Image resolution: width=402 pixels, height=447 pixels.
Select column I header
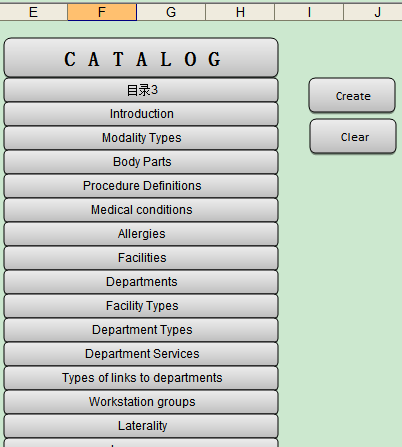click(309, 12)
